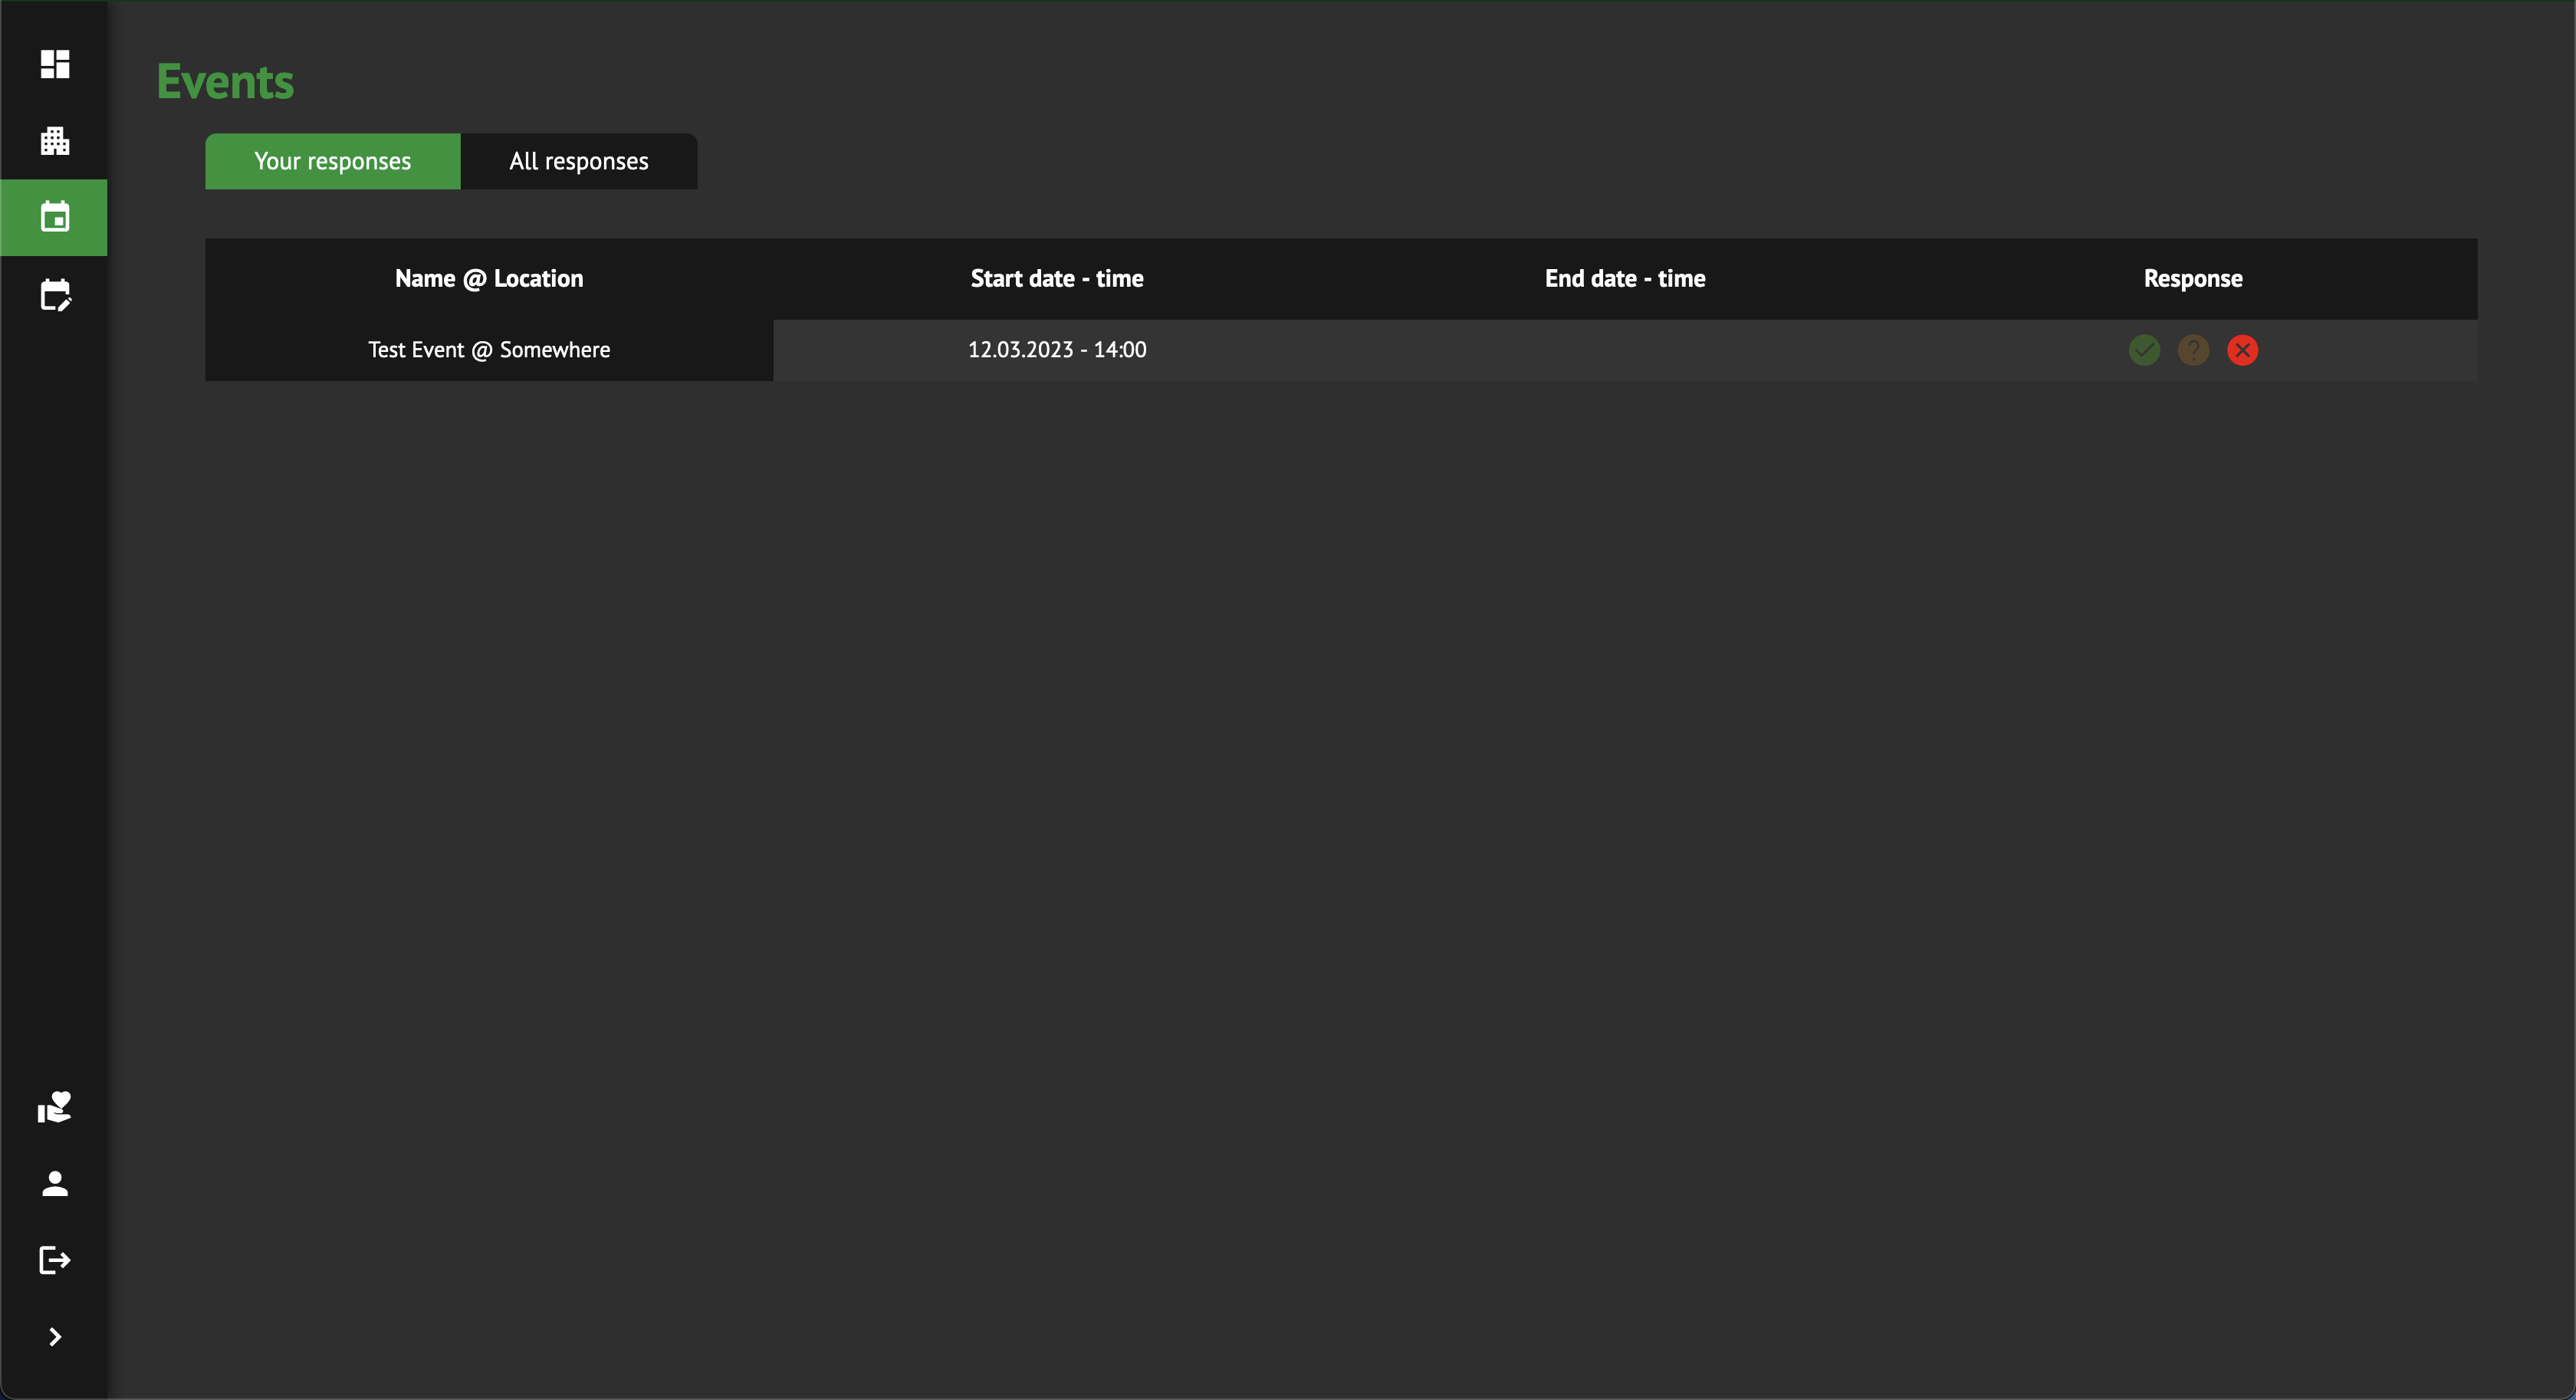The height and width of the screenshot is (1400, 2576).
Task: Click the Test Event @ Somewhere cell
Action: tap(489, 350)
